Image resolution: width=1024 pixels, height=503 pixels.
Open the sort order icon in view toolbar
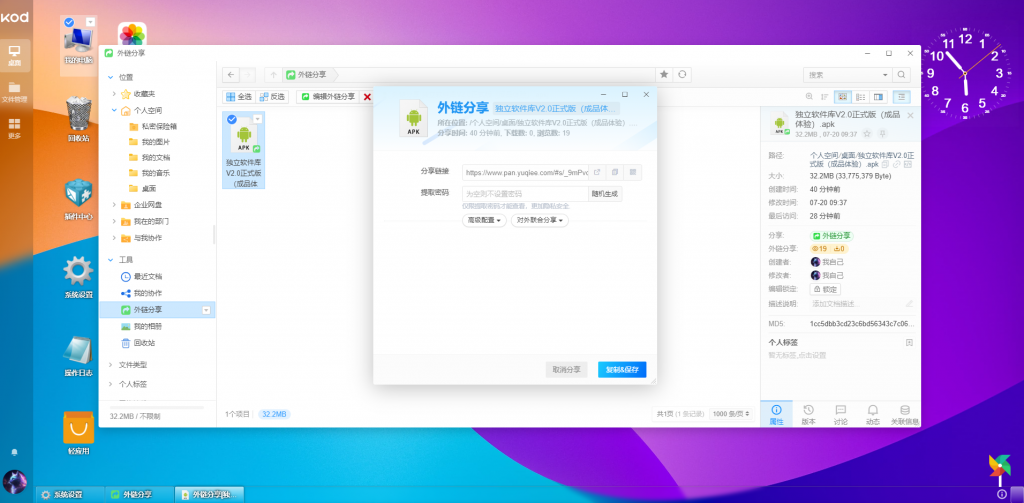click(825, 97)
